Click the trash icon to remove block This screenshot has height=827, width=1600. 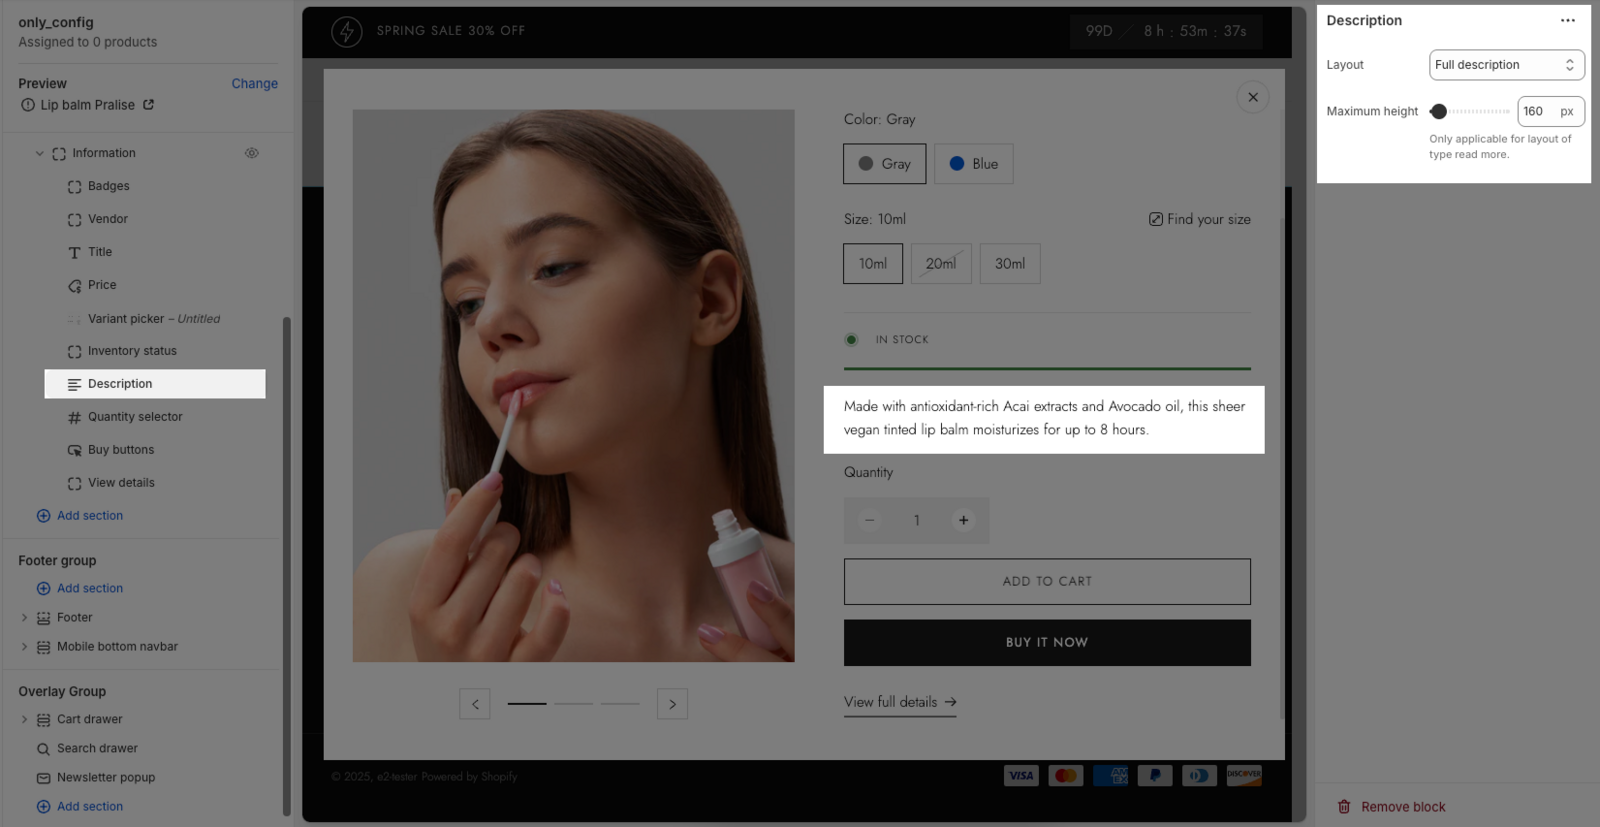click(1344, 807)
